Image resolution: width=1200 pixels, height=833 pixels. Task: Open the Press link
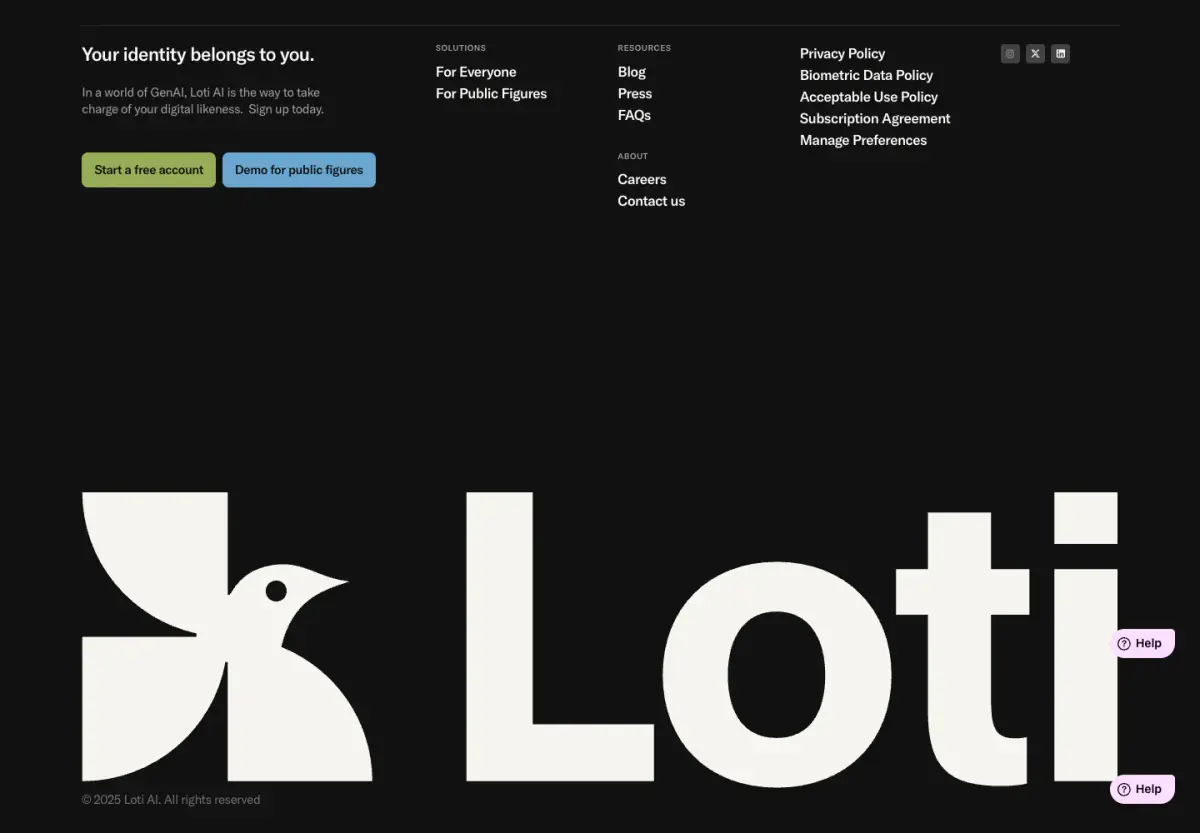point(635,94)
